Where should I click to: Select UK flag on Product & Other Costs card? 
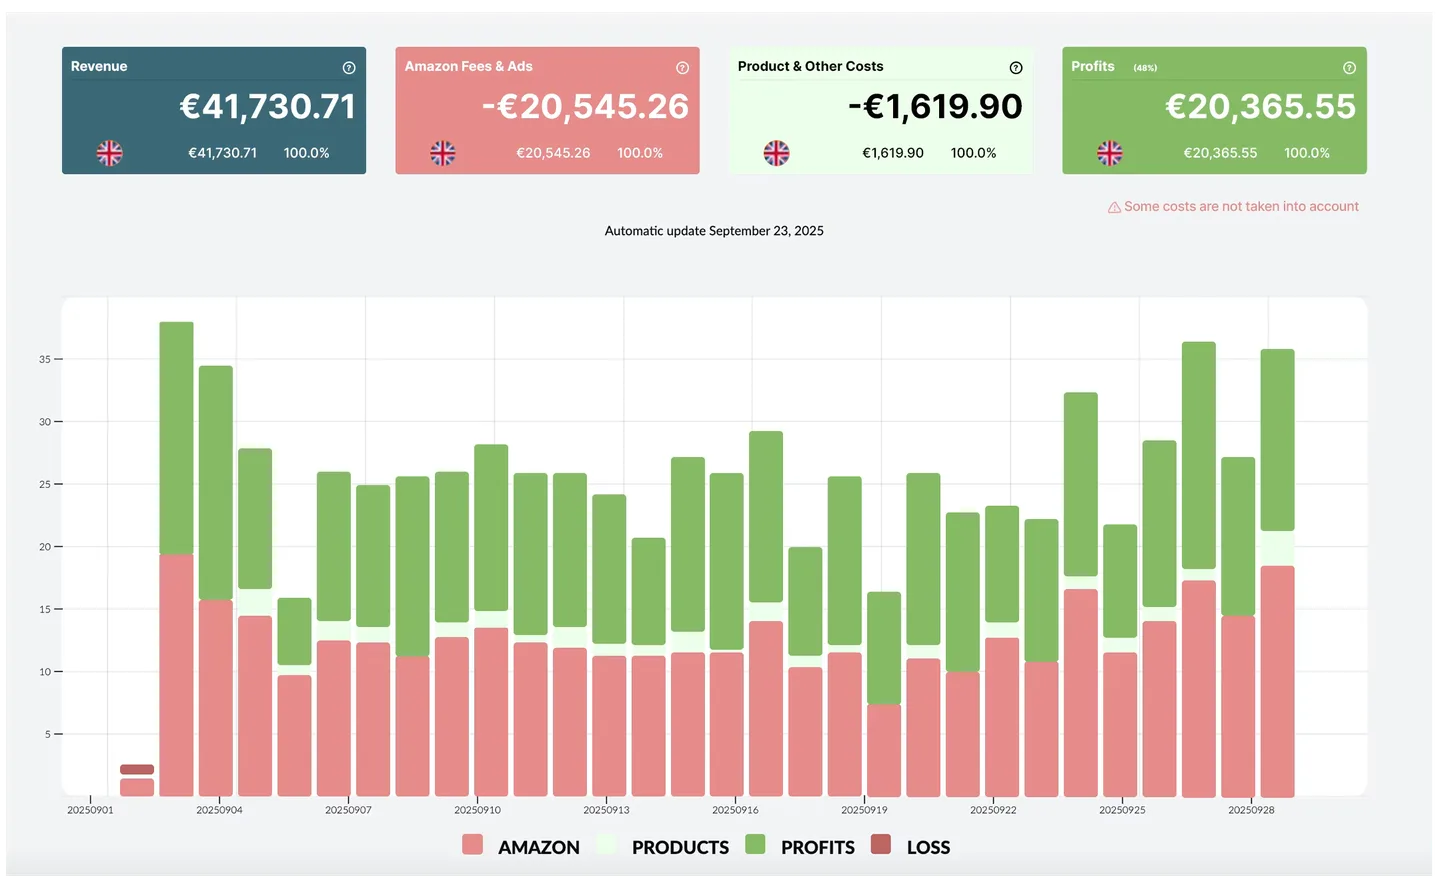(x=776, y=153)
